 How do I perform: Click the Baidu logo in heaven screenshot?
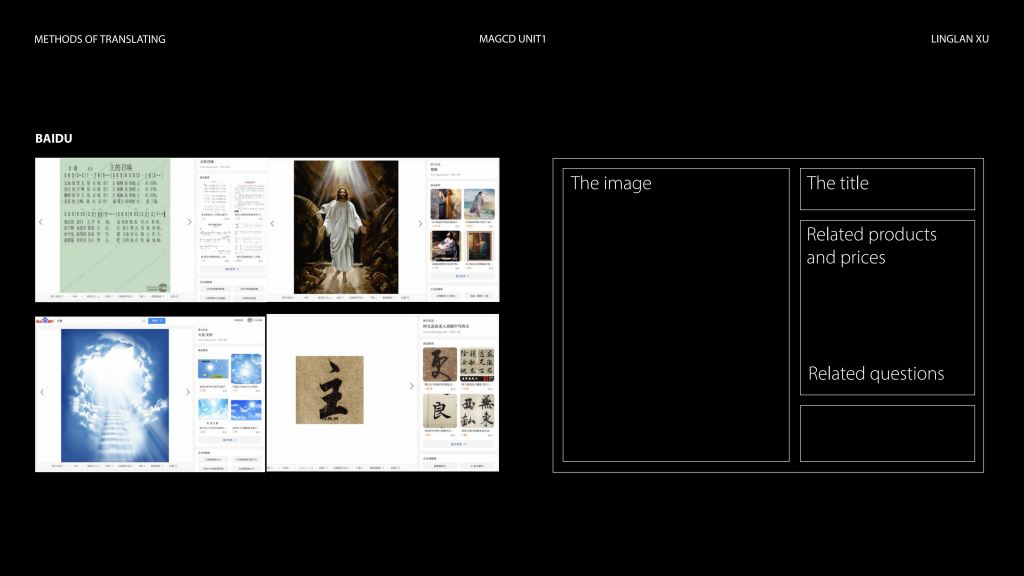click(44, 321)
